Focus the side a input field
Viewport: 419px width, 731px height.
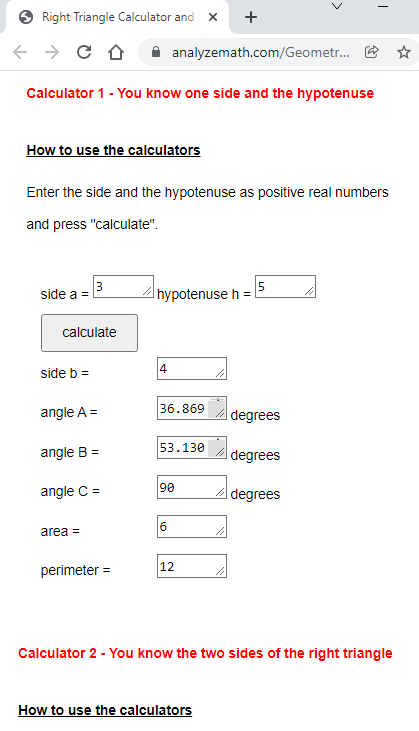click(x=123, y=287)
